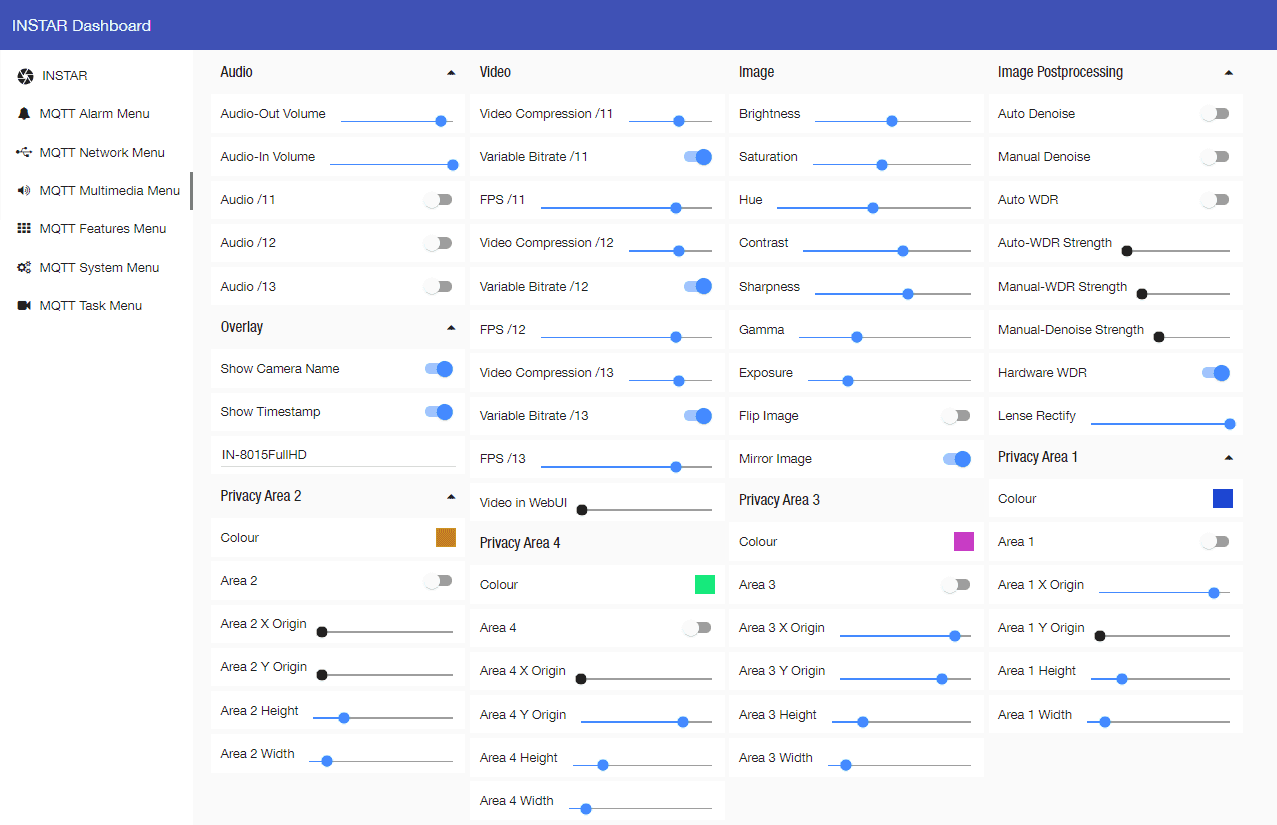Select the MQTT Network Menu plug icon

pyautogui.click(x=24, y=152)
